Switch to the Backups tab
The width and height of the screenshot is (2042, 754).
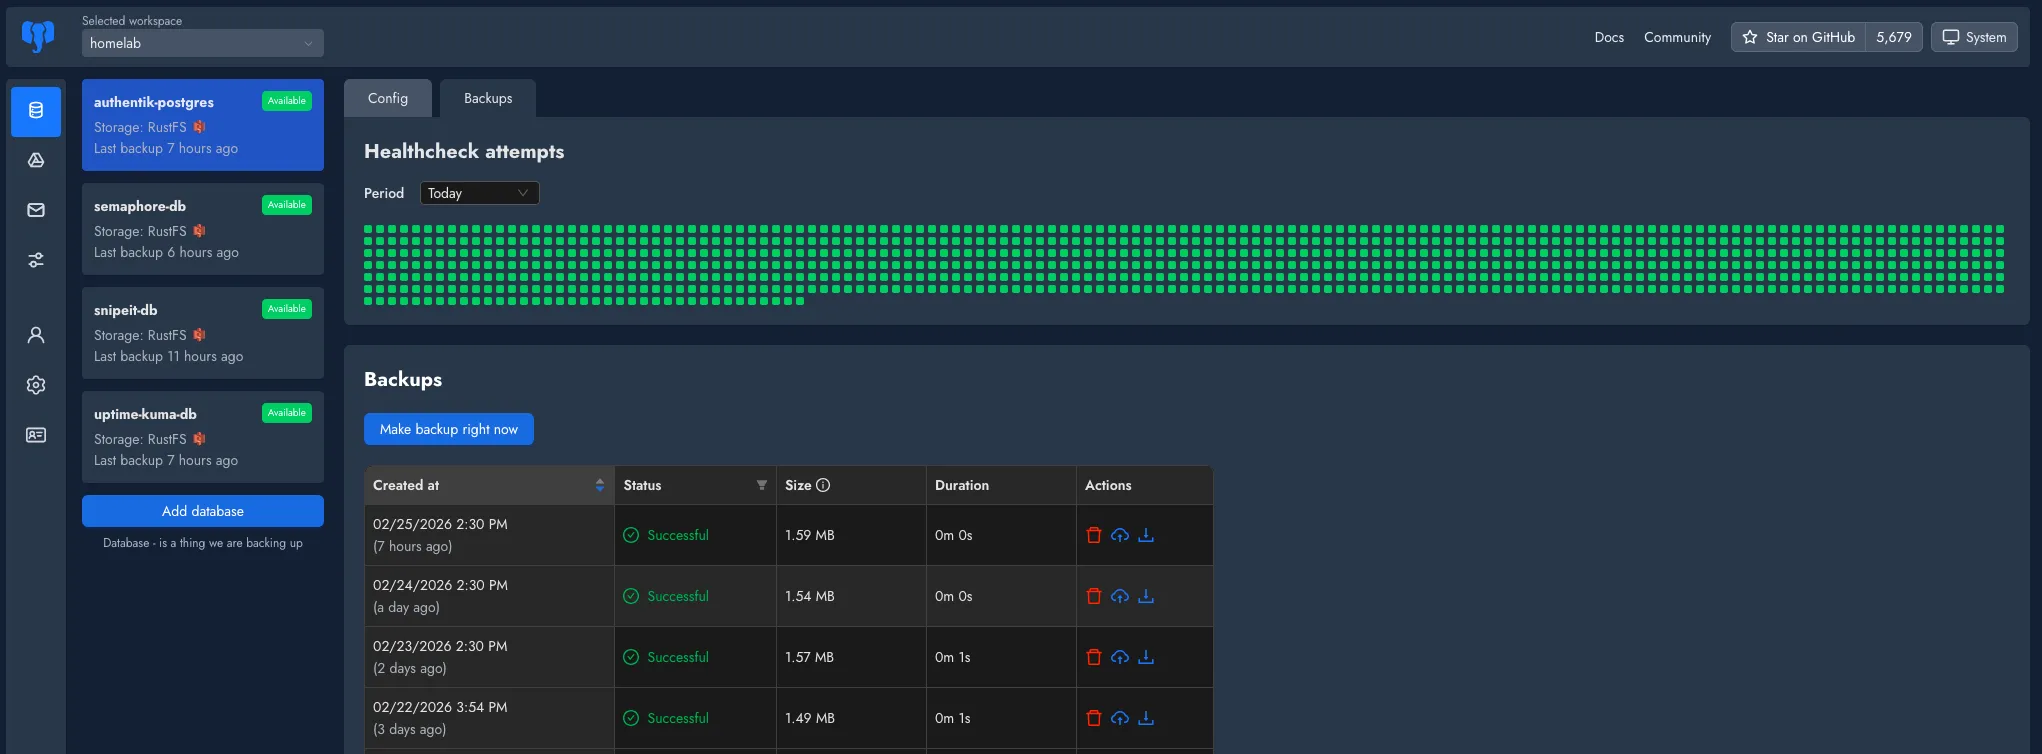pos(488,98)
